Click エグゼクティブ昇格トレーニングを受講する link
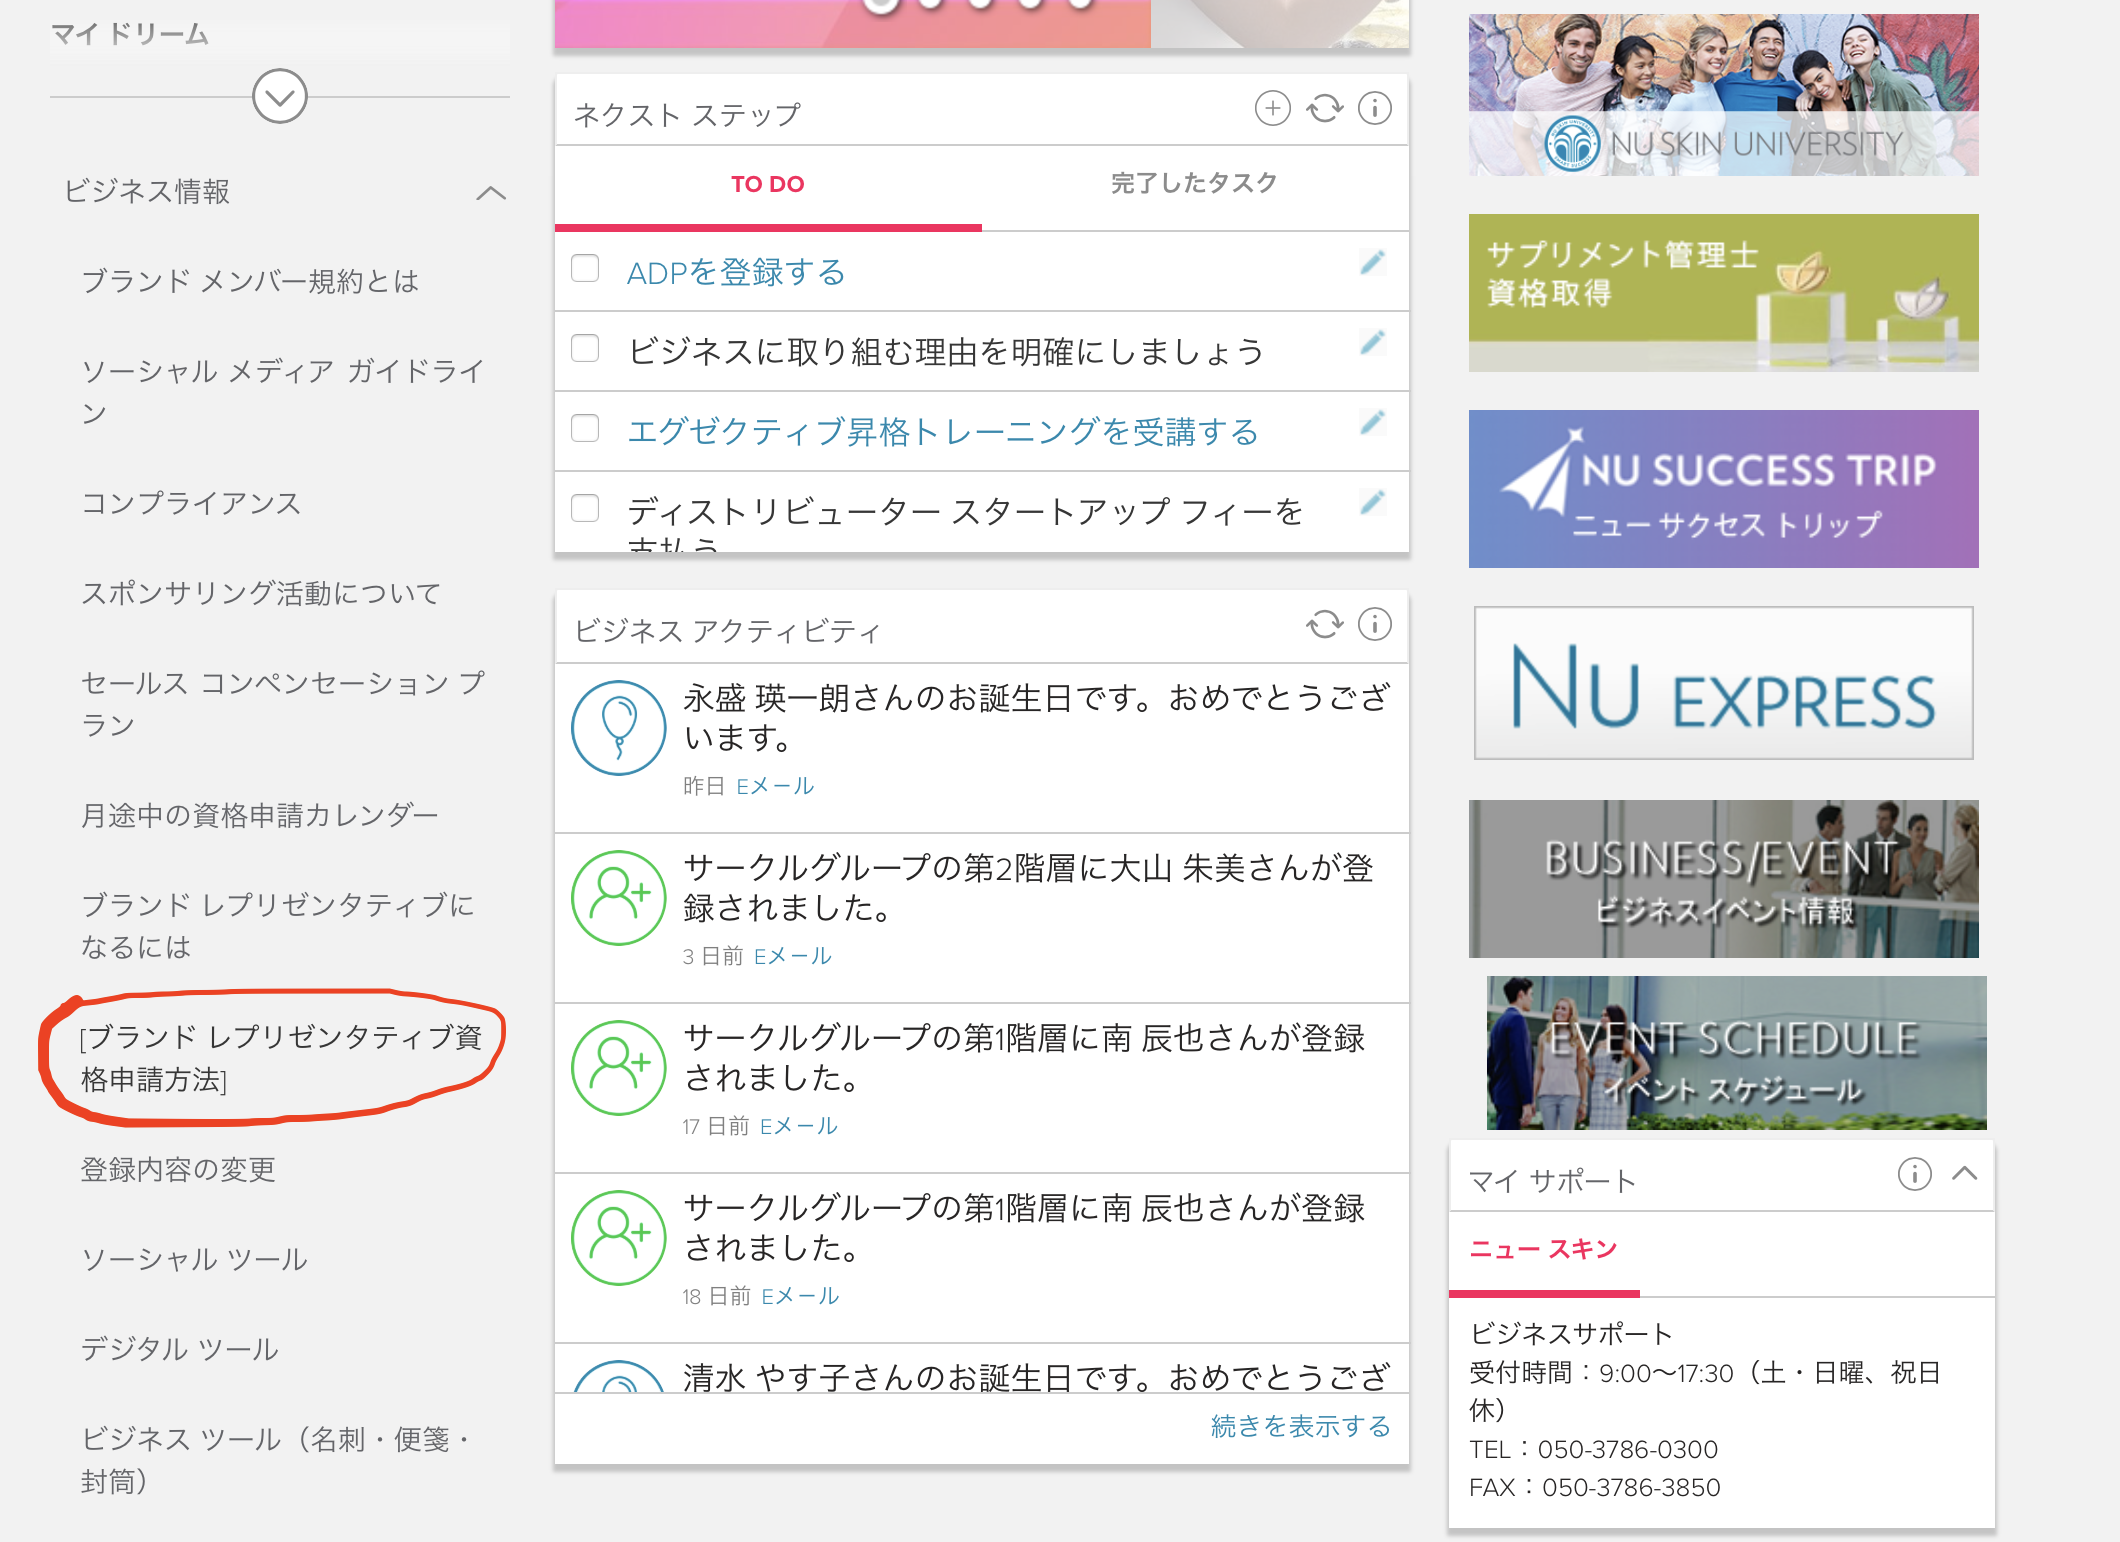2120x1542 pixels. point(942,432)
